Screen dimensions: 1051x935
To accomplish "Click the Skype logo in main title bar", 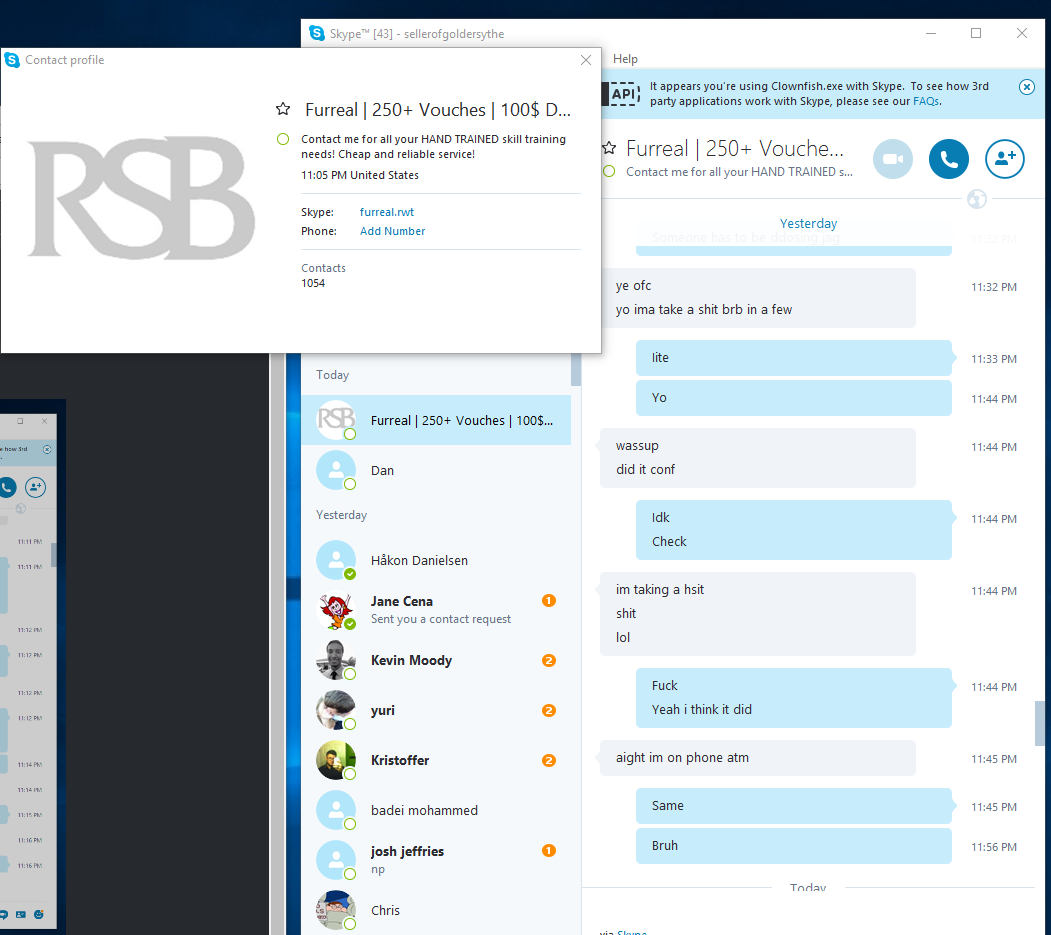I will (x=317, y=33).
